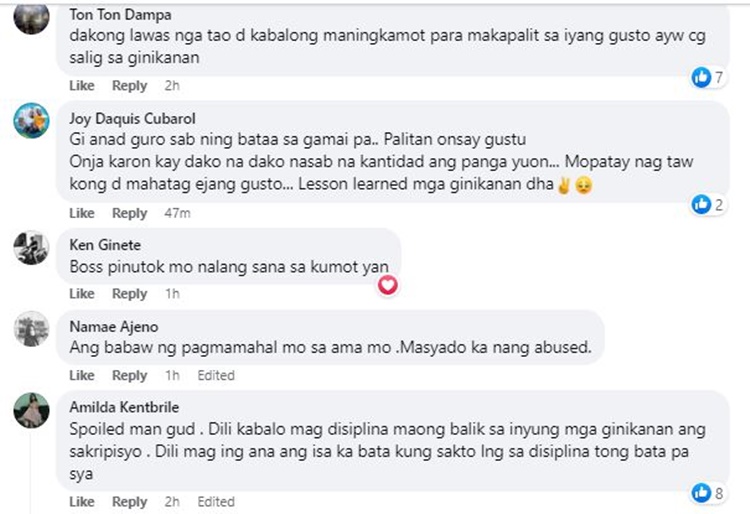Show edit history on Amilda Kentbrile's comment
This screenshot has height=514, width=750.
click(216, 502)
